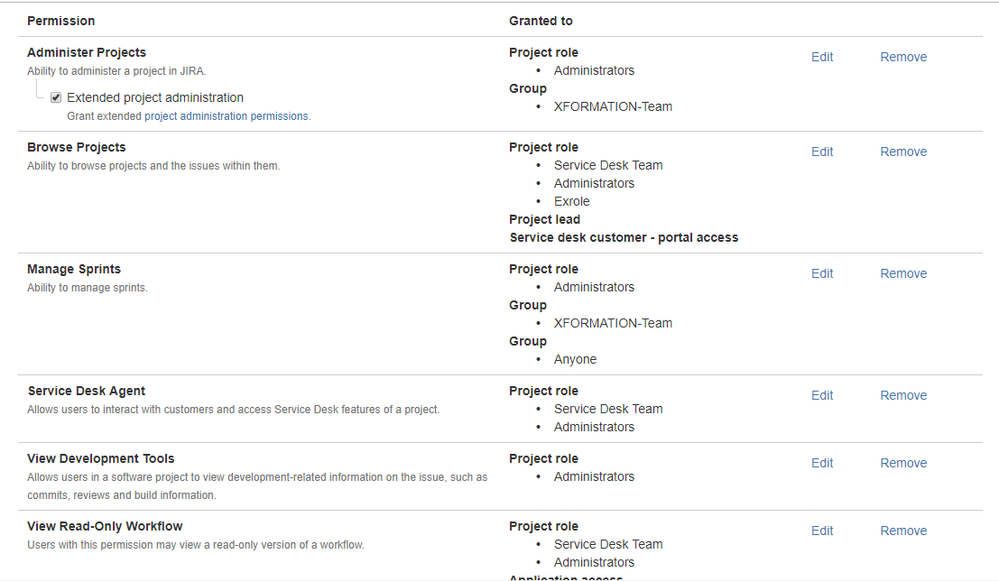Edit the Manage Sprints permission
Image resolution: width=999 pixels, height=581 pixels.
pos(821,273)
